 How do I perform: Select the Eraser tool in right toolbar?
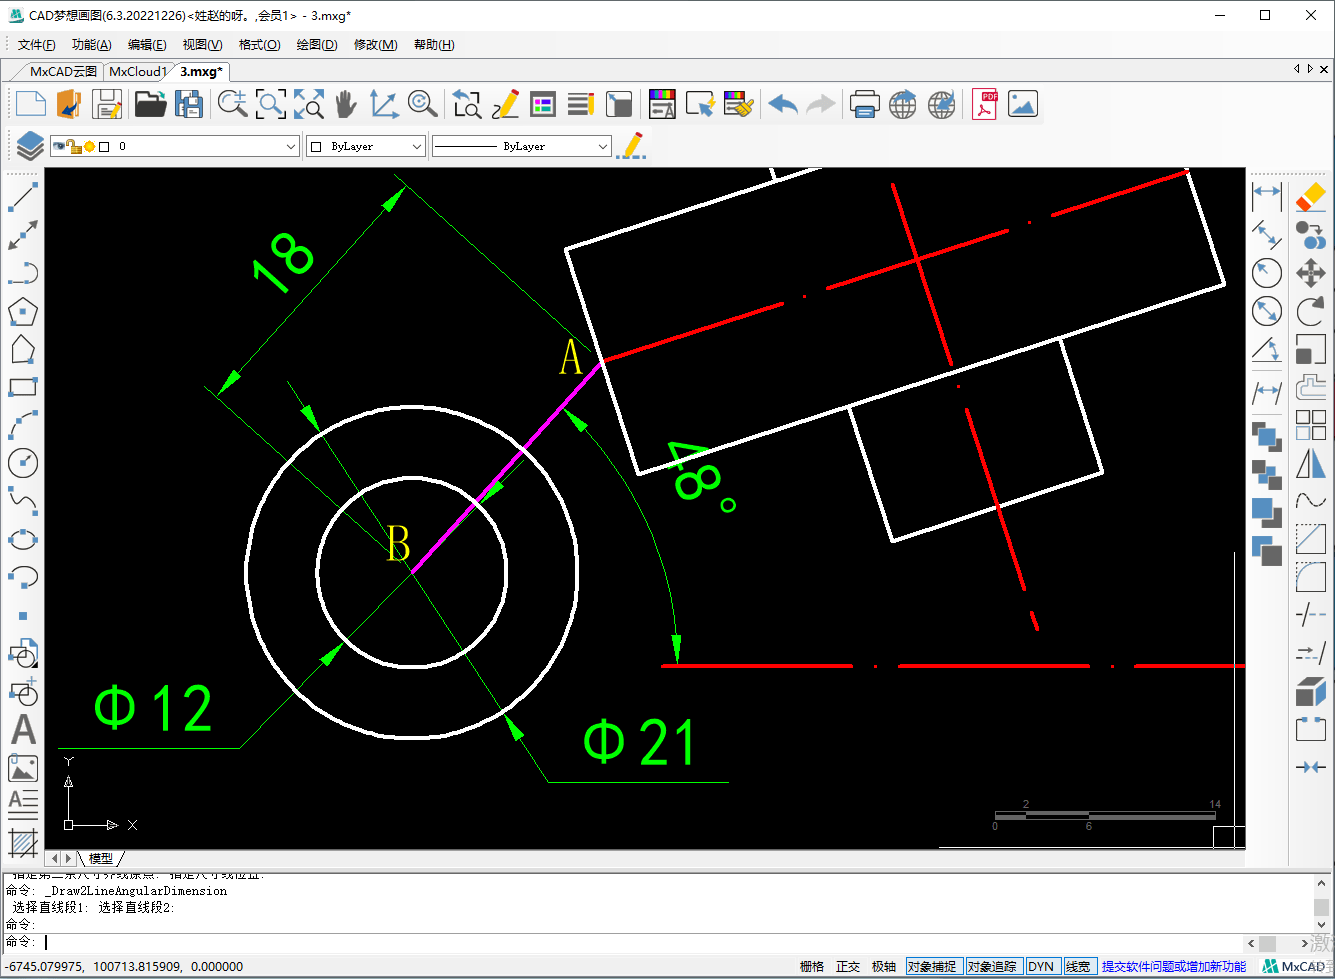click(1310, 197)
